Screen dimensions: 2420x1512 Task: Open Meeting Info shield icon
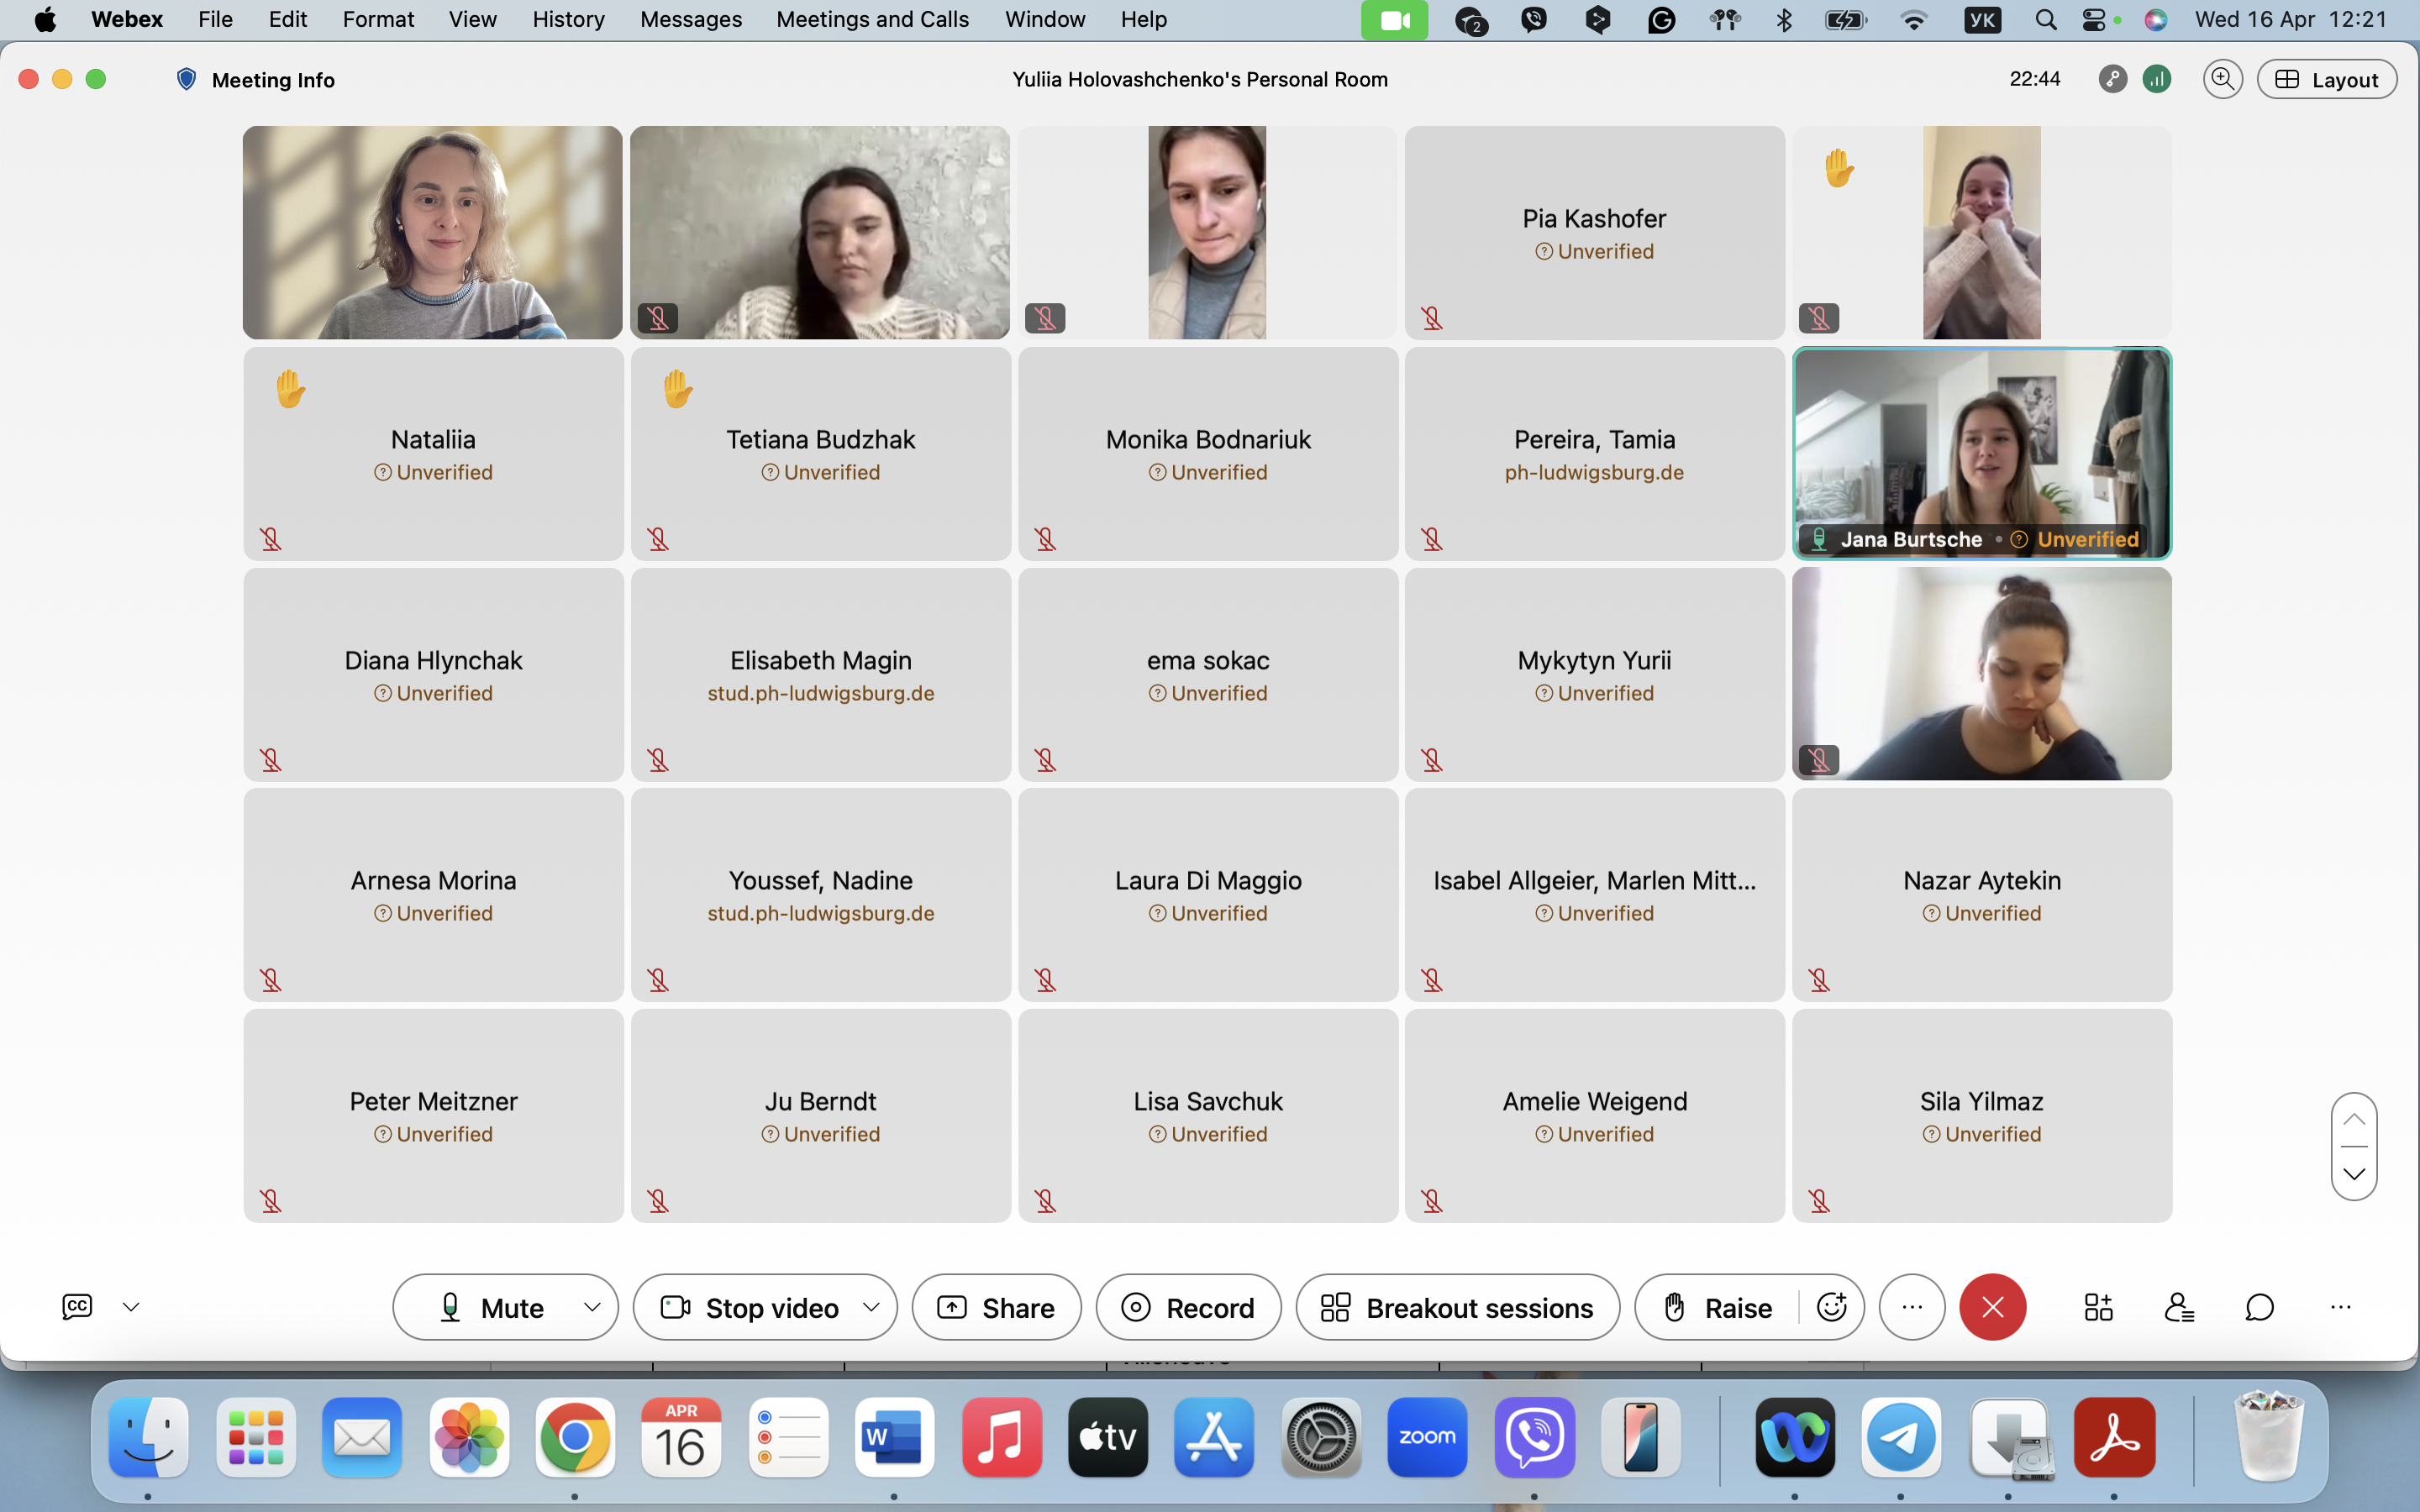tap(186, 79)
